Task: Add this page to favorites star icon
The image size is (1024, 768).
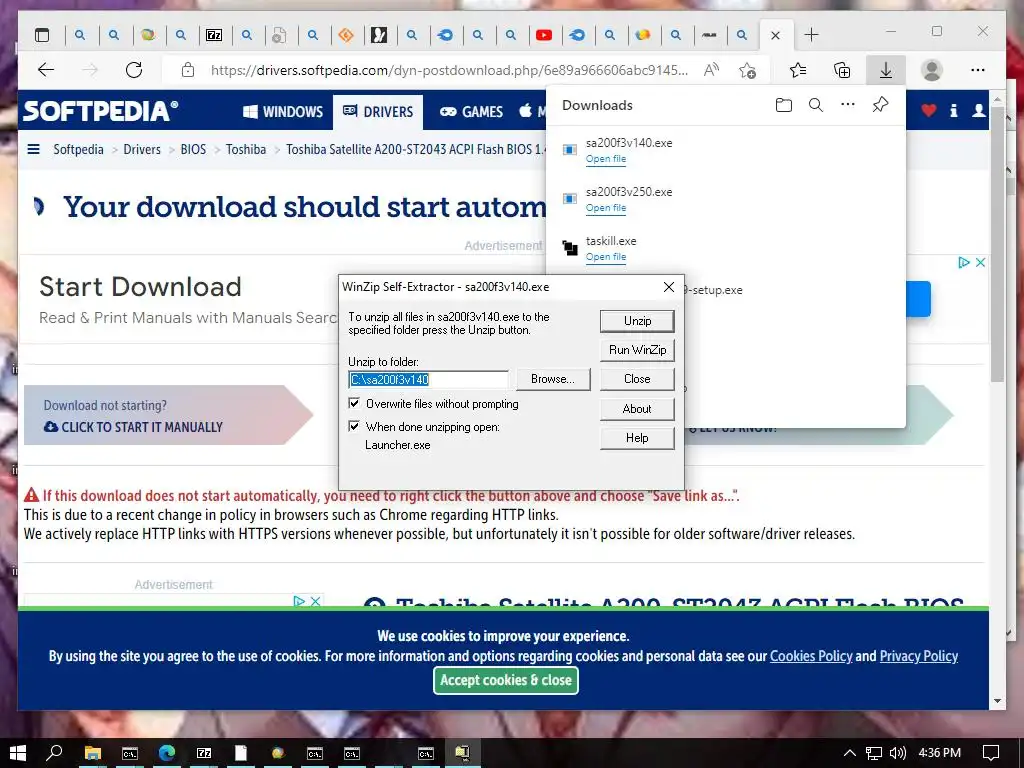Action: coord(748,70)
